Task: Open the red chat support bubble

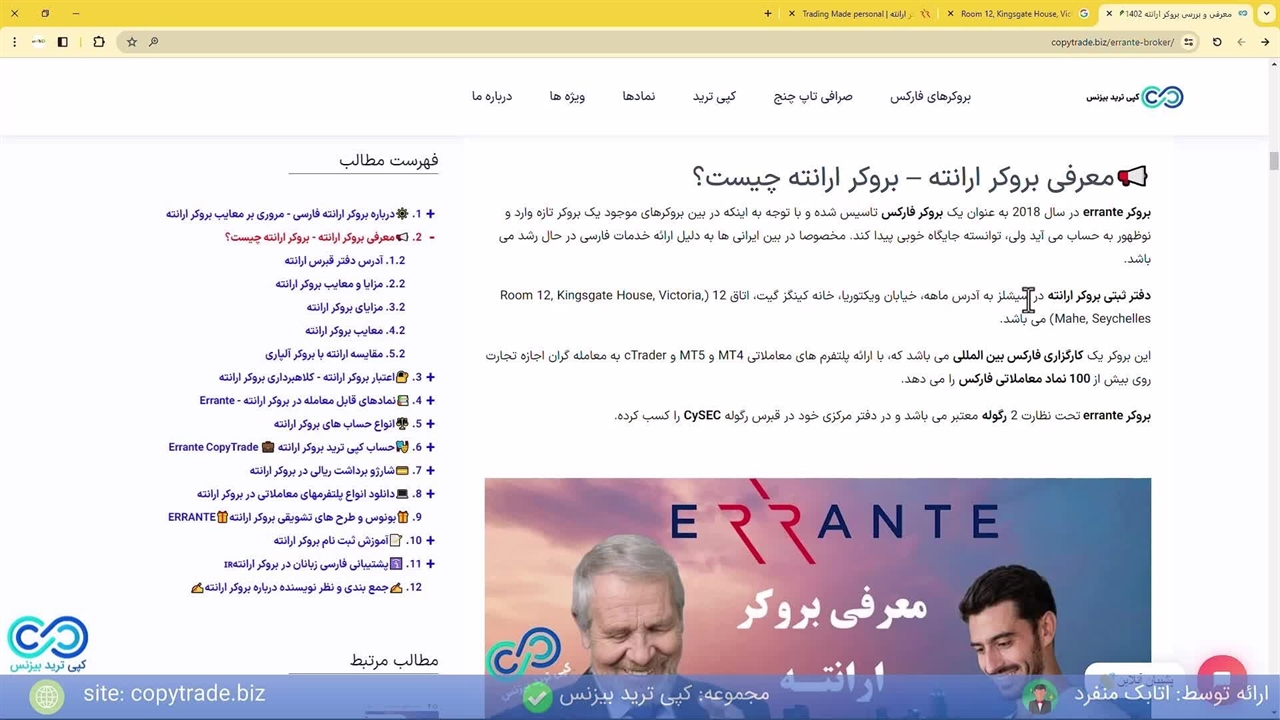Action: pos(1221,672)
